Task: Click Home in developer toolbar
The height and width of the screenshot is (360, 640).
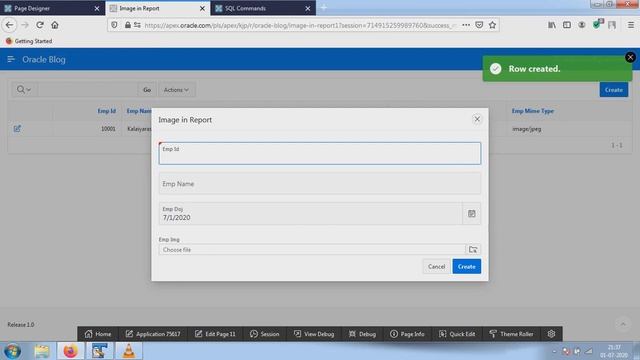Action: tap(98, 334)
